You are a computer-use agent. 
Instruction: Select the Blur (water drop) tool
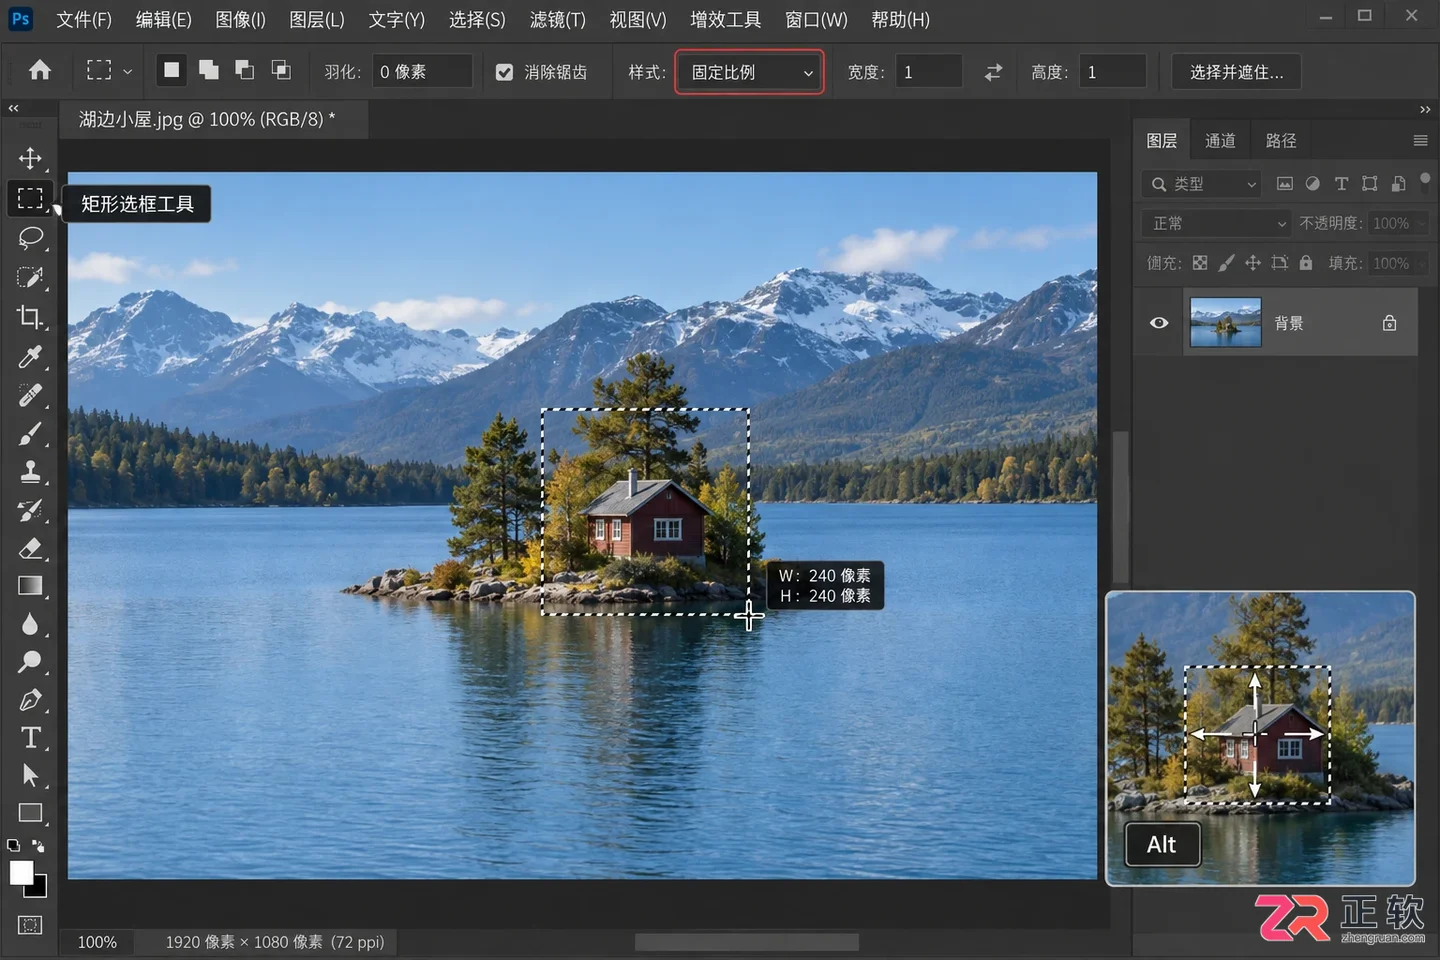[x=30, y=624]
